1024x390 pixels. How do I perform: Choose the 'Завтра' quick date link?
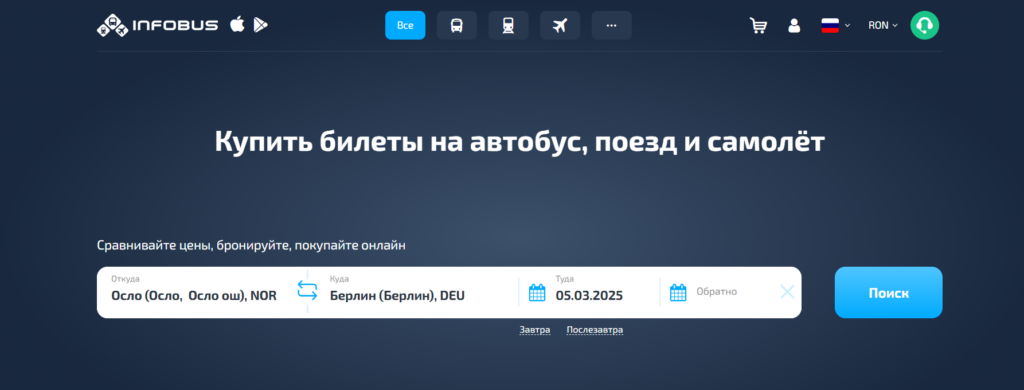[x=535, y=330]
